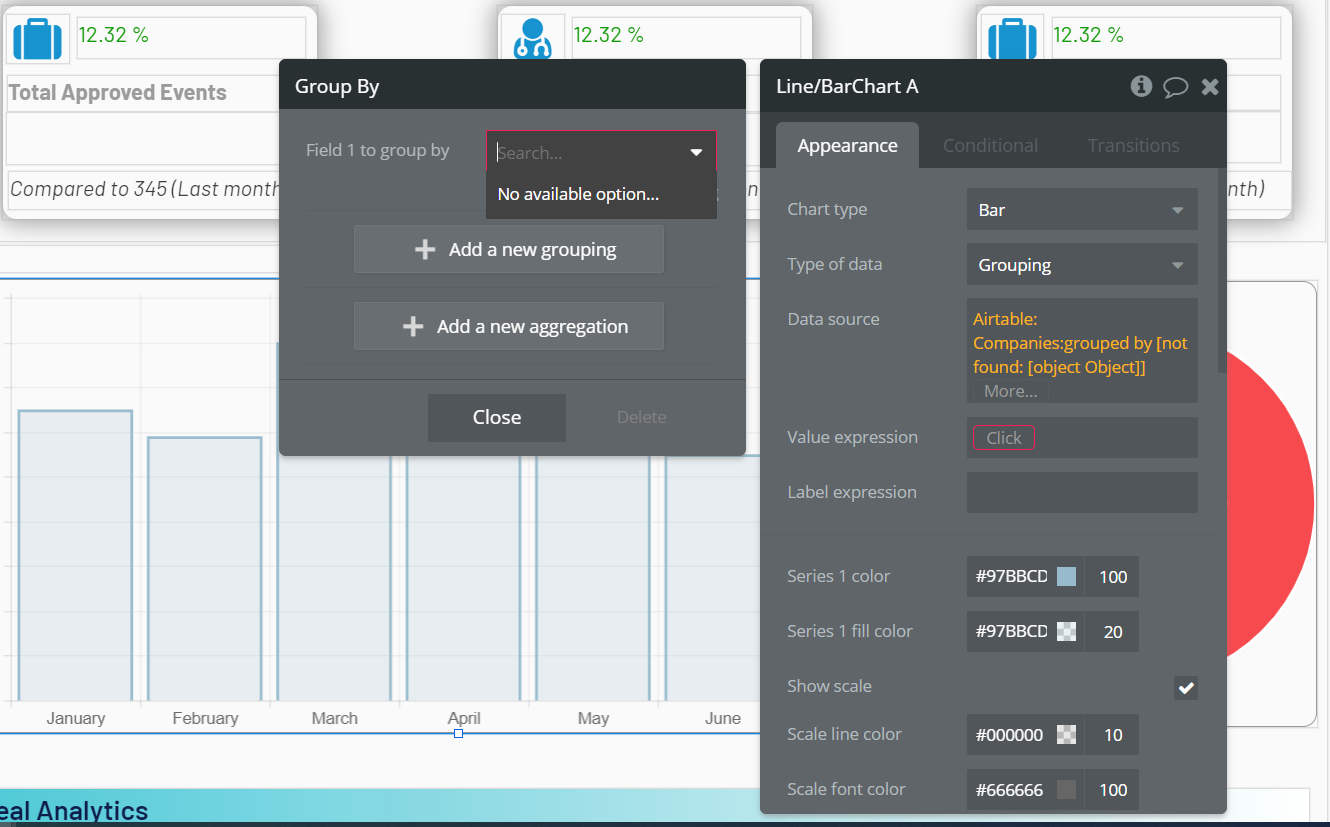Click the 12.32 % value in the middle card
The height and width of the screenshot is (827, 1330).
608,35
